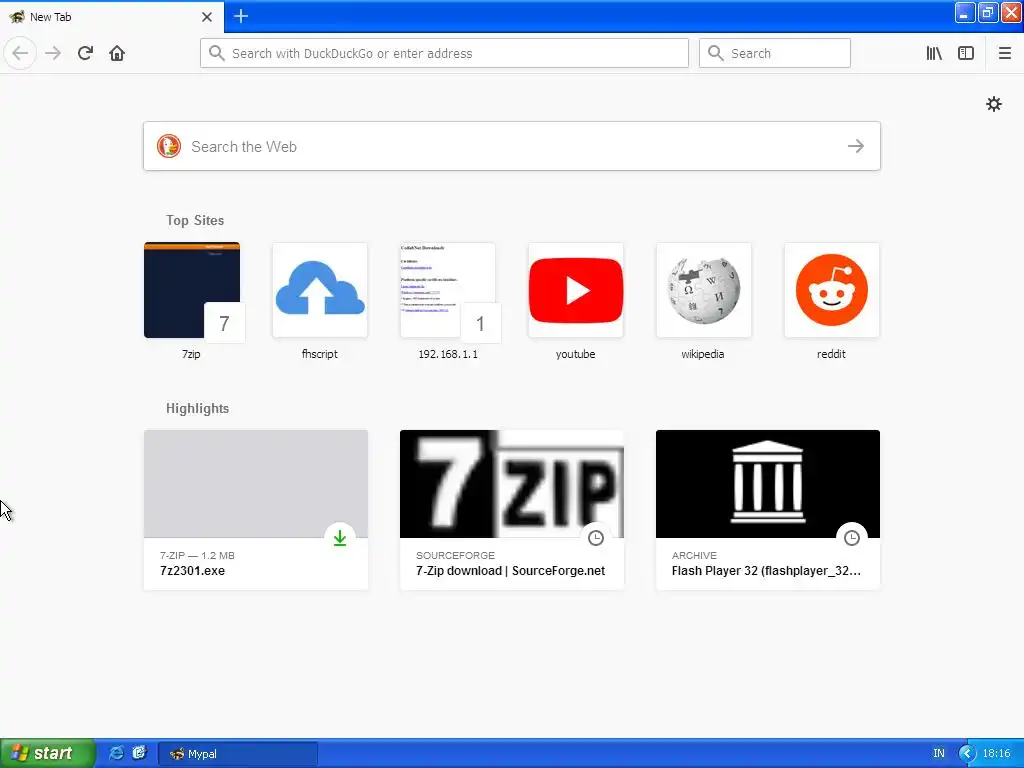Focus the toolbar Search box

[775, 53]
